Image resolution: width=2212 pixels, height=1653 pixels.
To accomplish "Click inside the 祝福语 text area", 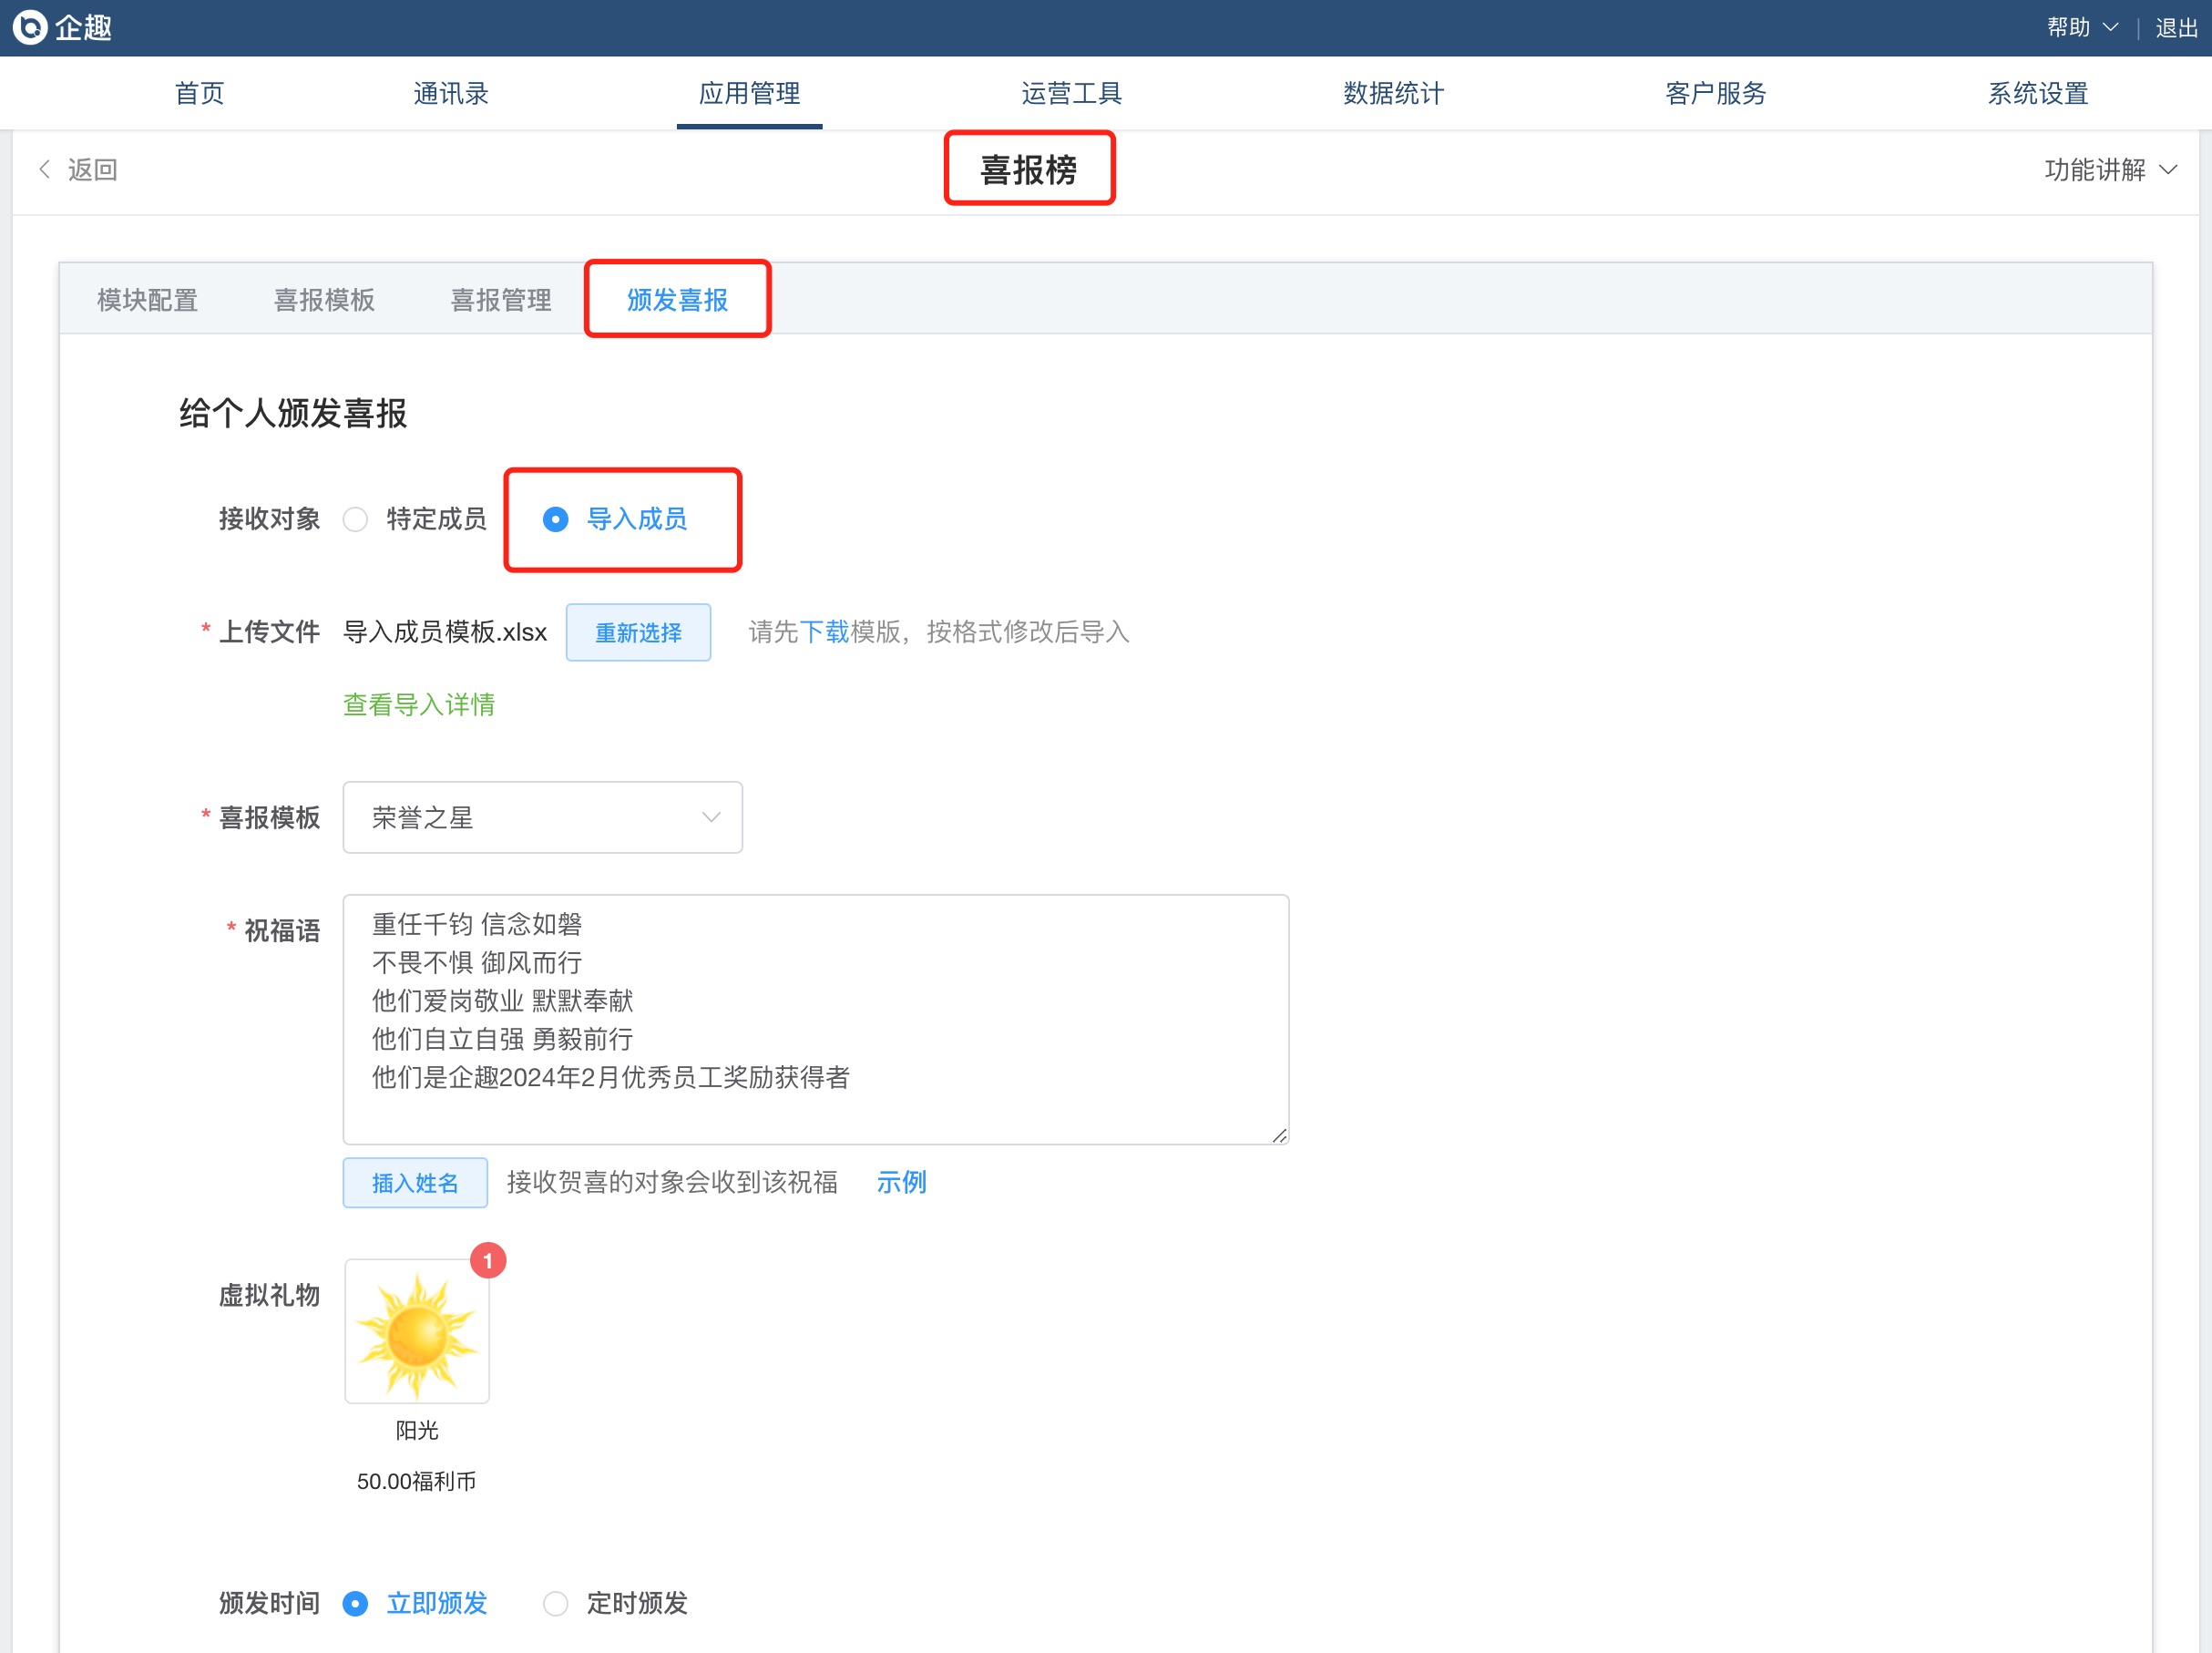I will 815,1018.
